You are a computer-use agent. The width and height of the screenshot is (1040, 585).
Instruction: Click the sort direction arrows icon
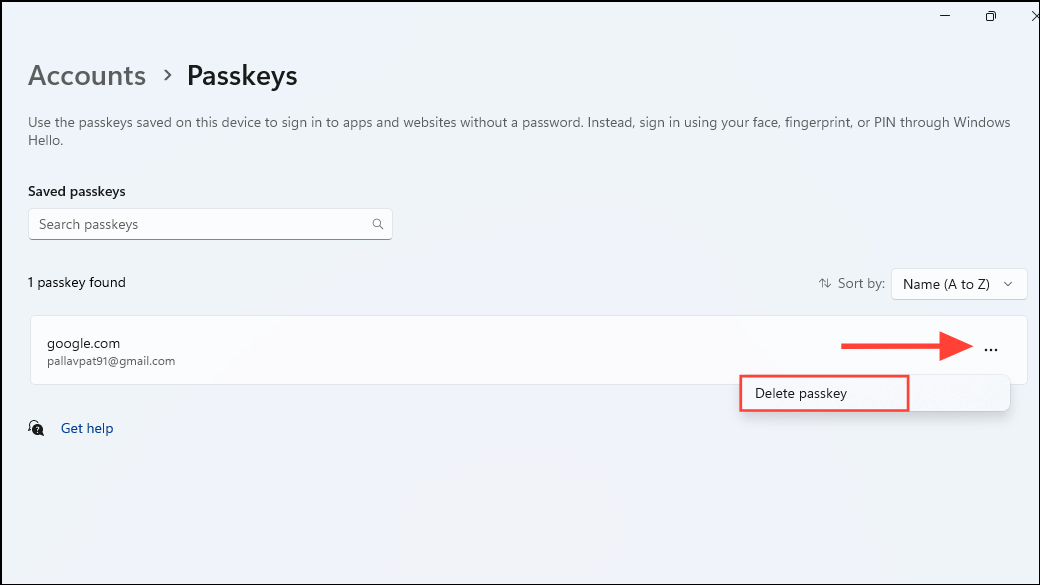point(823,283)
